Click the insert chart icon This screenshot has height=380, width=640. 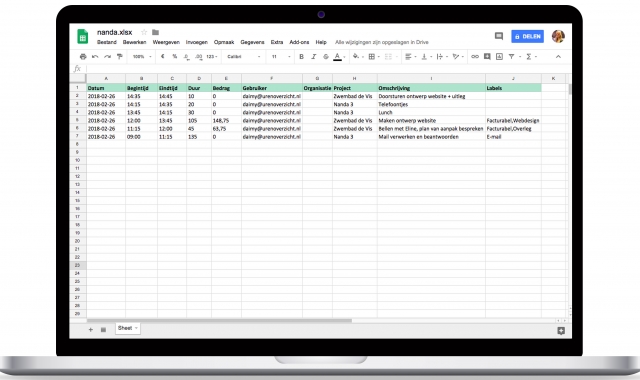(x=499, y=57)
